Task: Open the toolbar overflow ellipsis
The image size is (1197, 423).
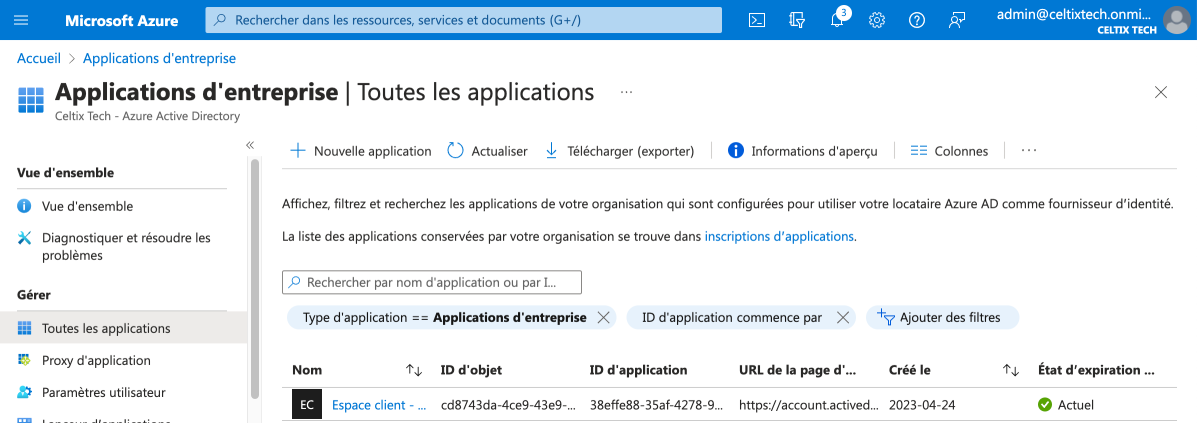Action: point(1029,151)
